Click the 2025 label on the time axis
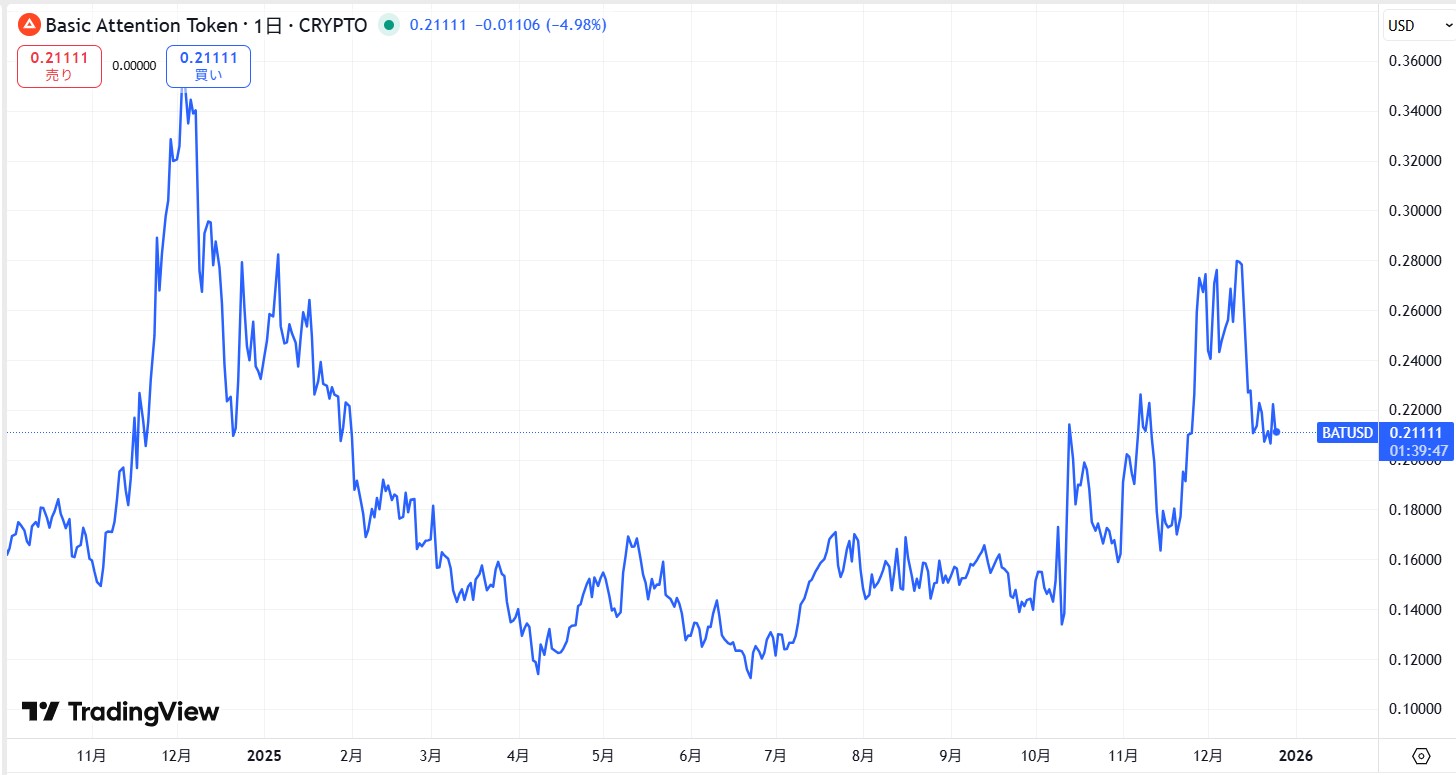Viewport: 1456px width, 775px height. [264, 755]
